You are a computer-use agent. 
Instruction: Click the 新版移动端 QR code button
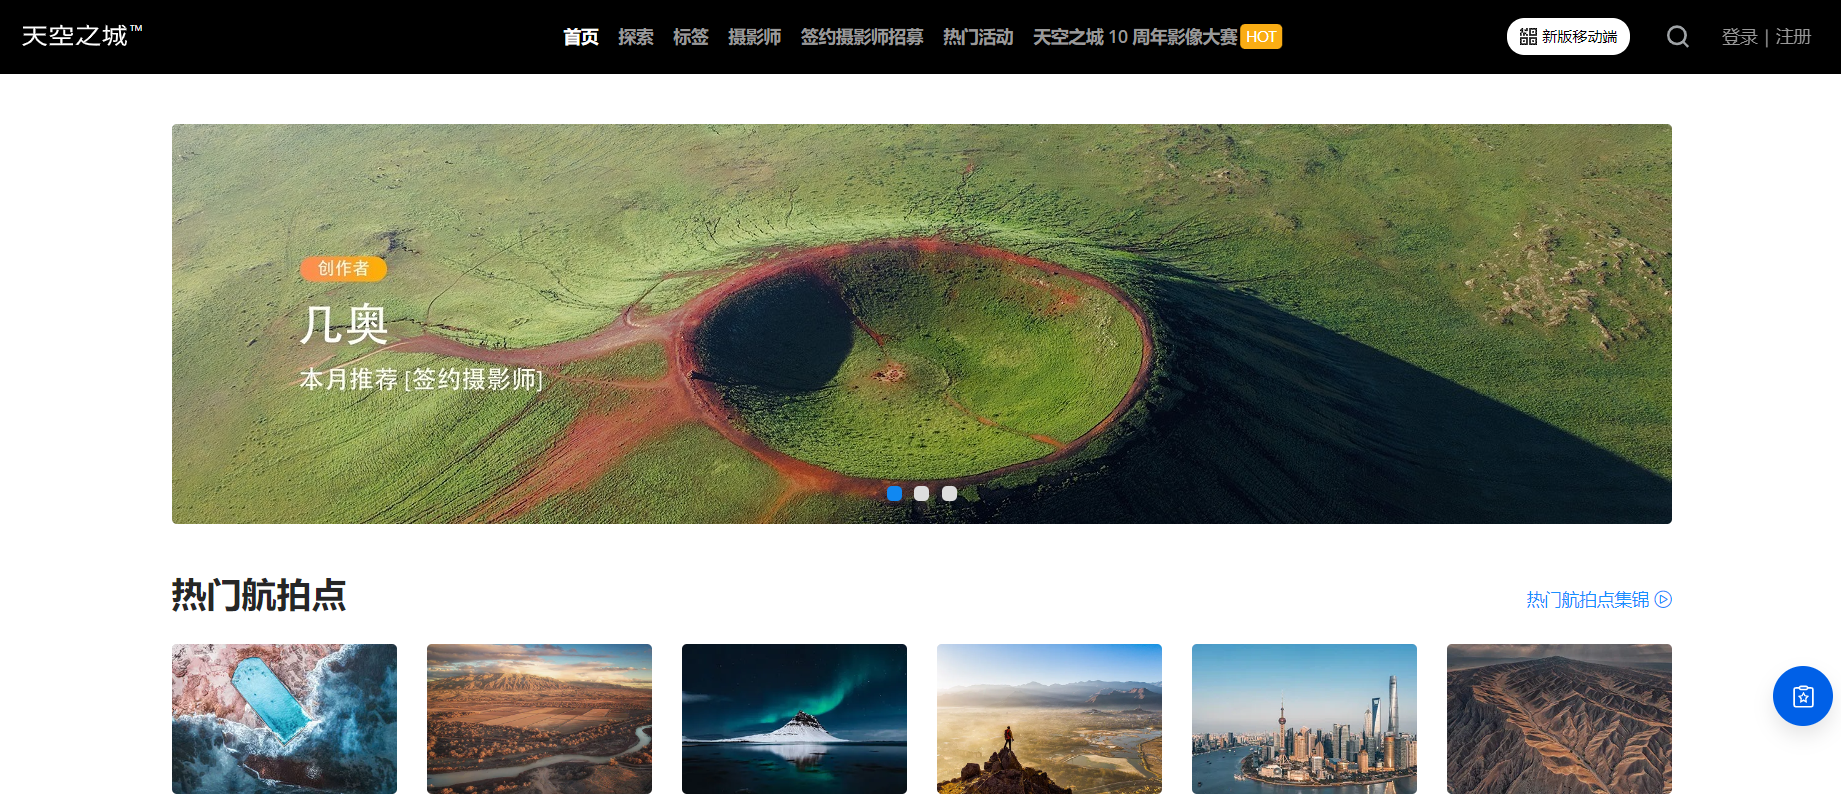coord(1567,37)
